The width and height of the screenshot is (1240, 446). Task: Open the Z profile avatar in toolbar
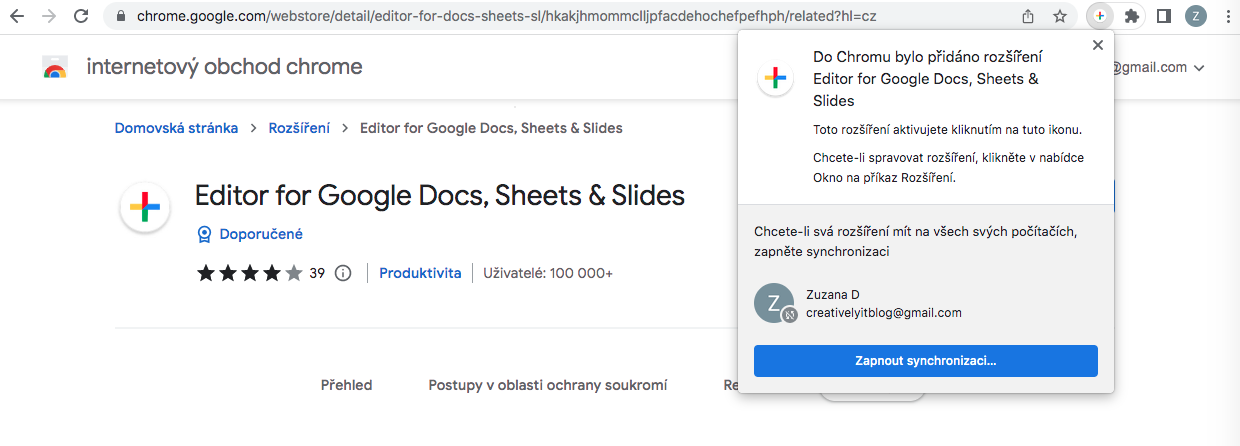tap(1196, 17)
